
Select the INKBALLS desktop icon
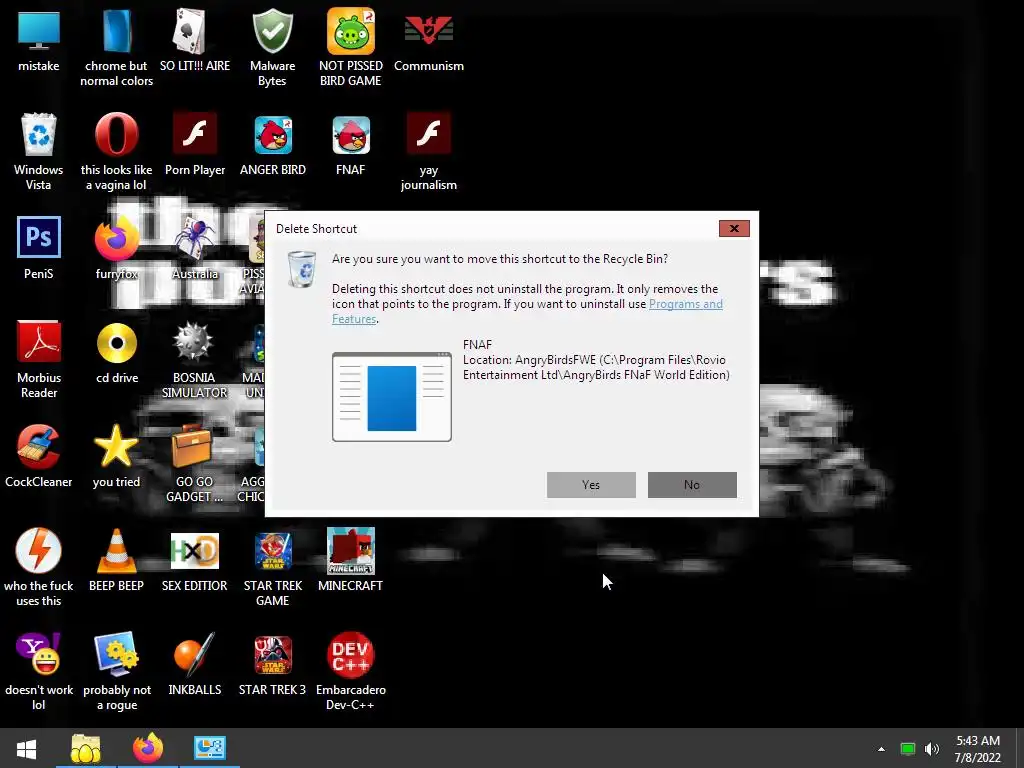tap(195, 654)
